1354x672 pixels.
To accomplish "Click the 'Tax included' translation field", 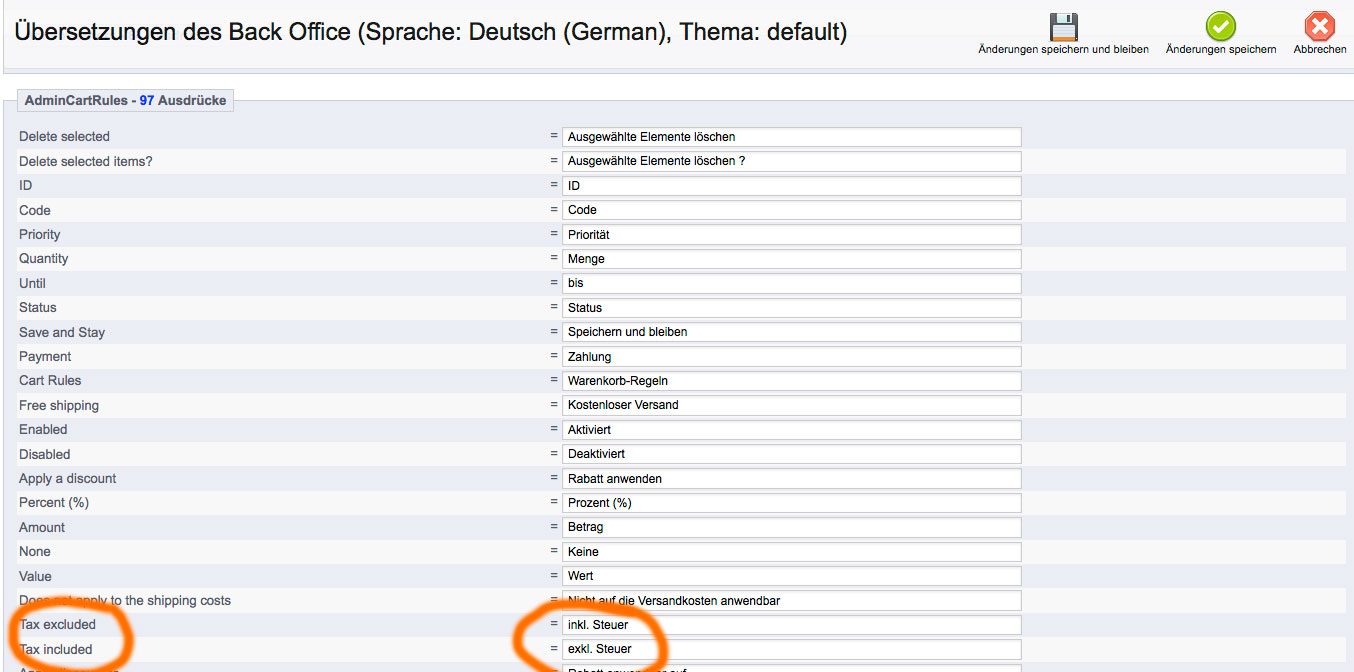I will [x=791, y=649].
